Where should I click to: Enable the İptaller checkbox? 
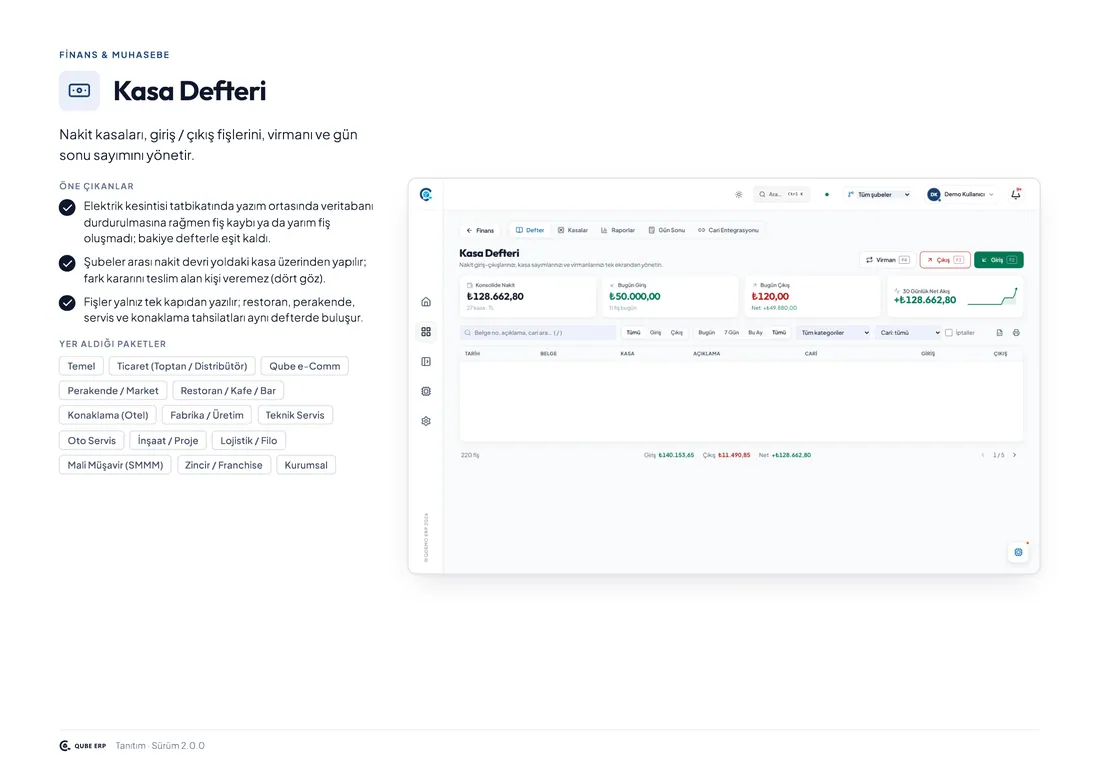point(949,333)
